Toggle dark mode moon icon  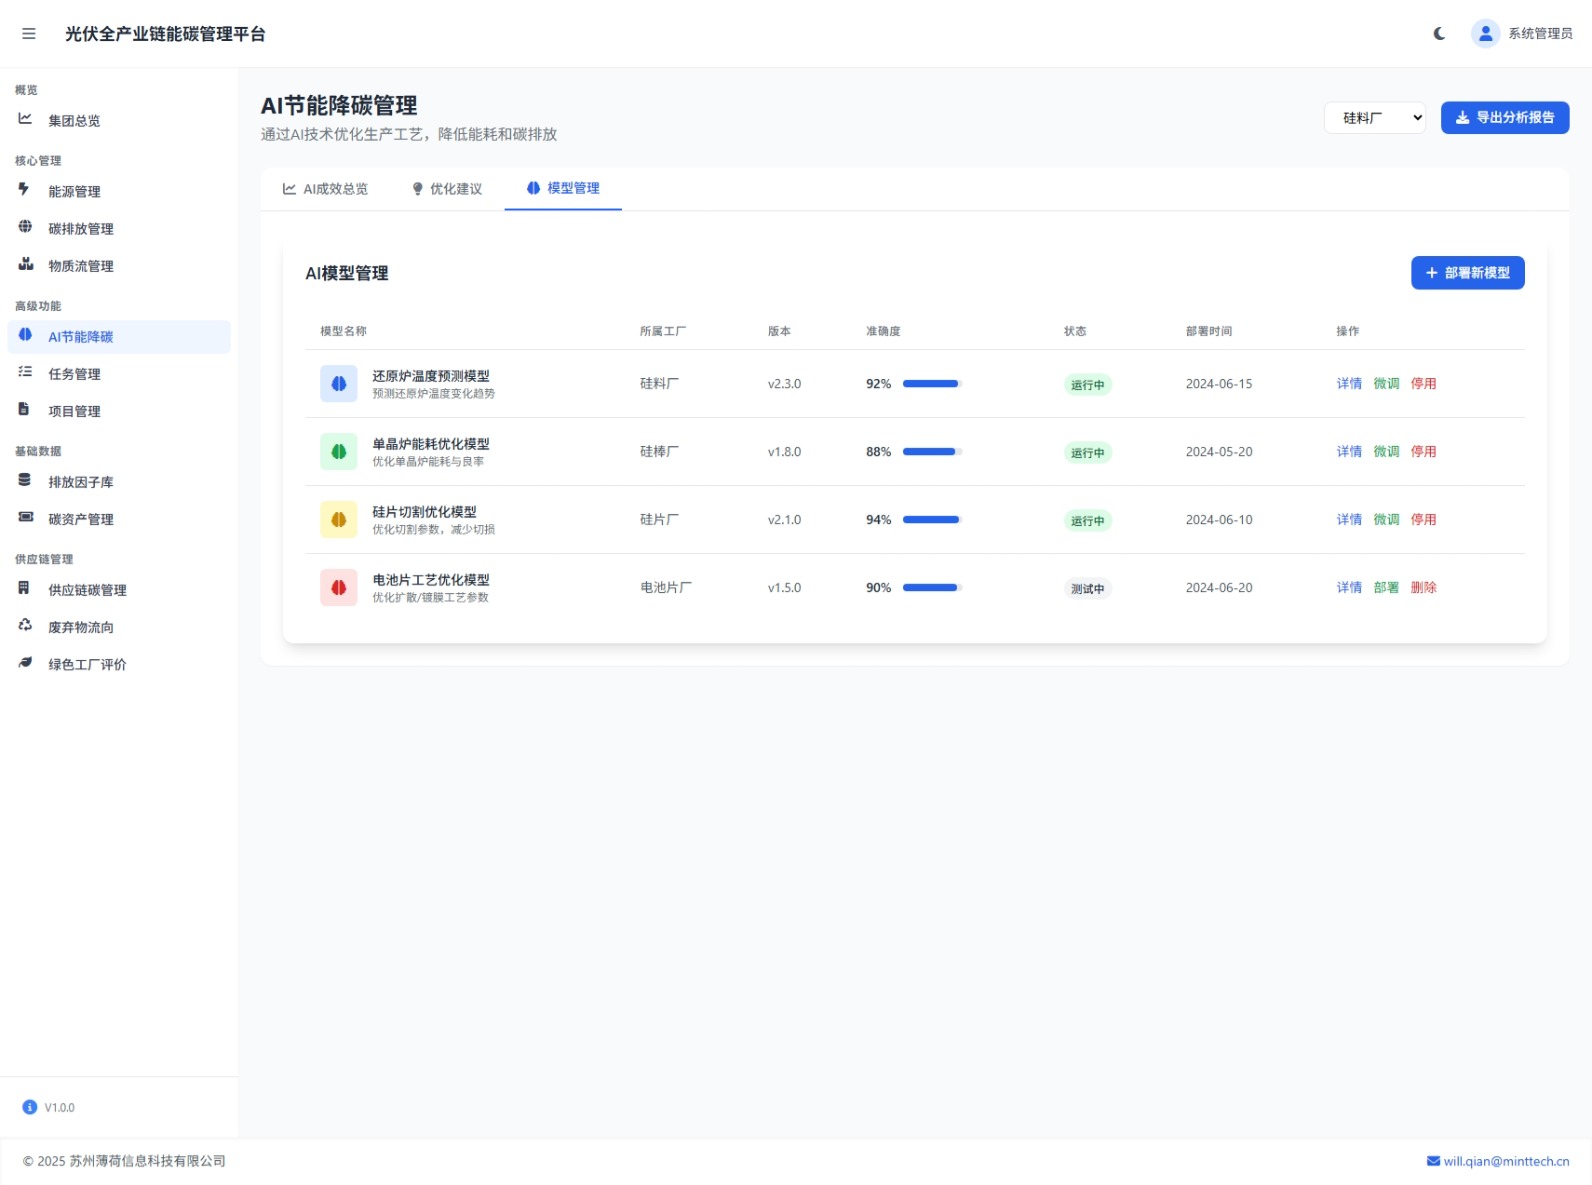coord(1439,34)
